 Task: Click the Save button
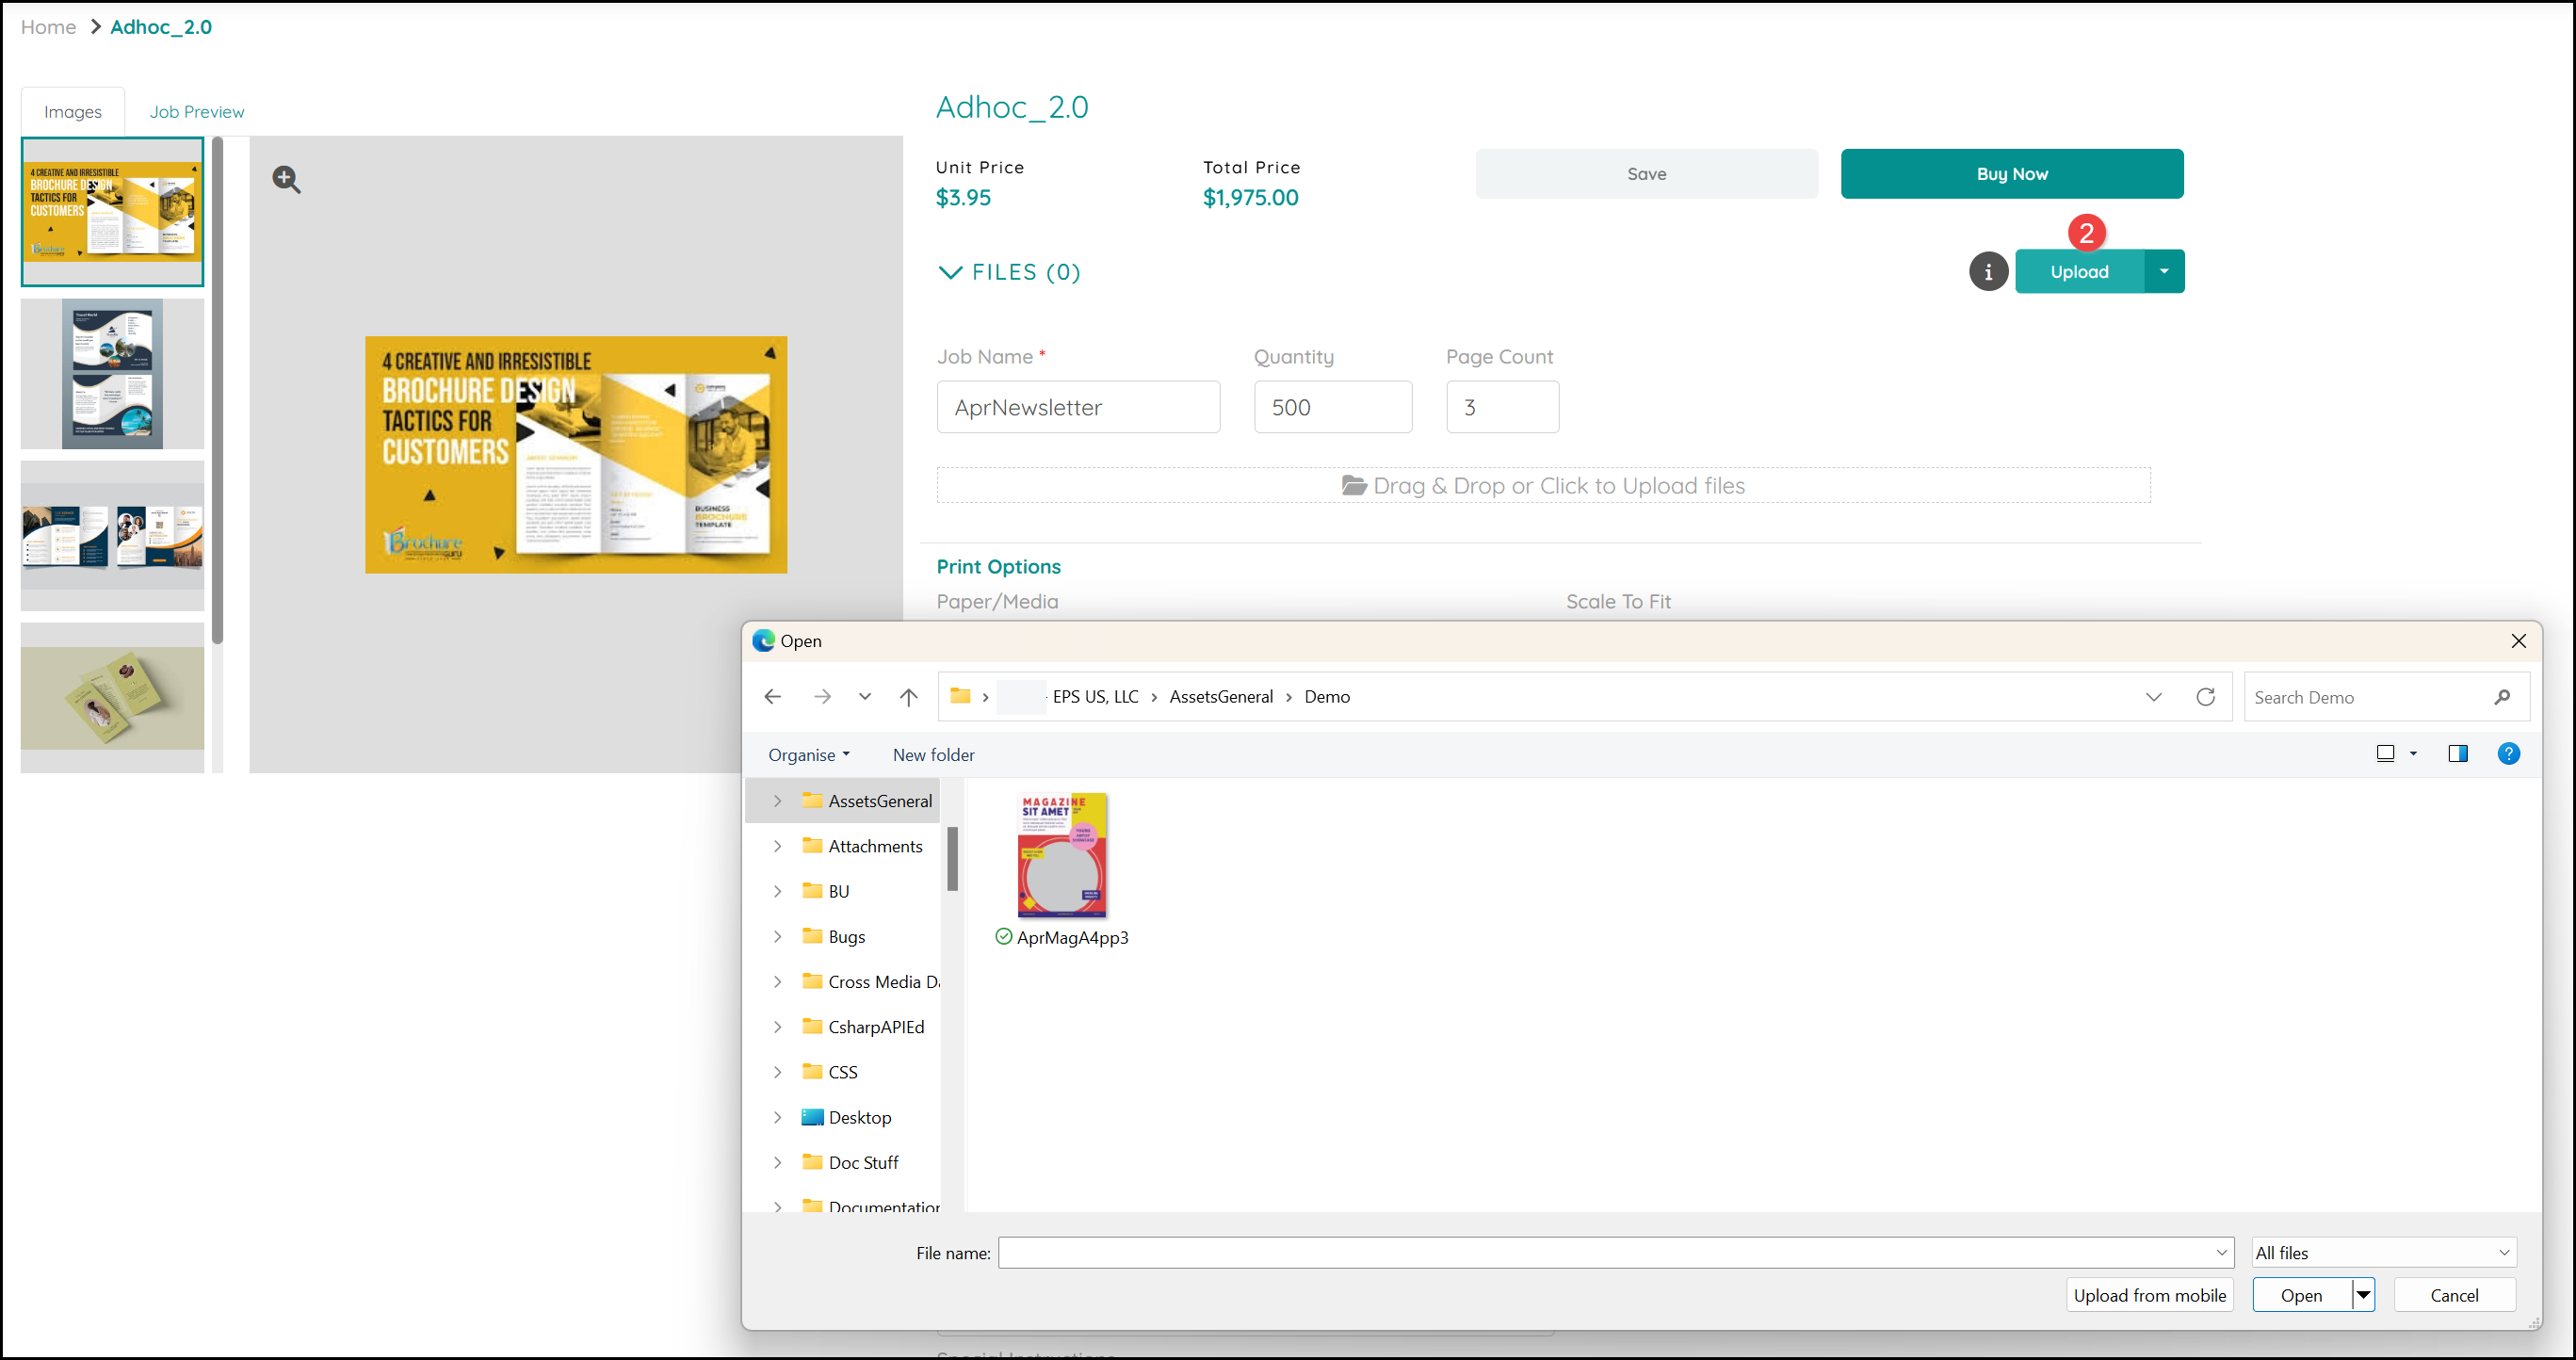coord(1646,174)
